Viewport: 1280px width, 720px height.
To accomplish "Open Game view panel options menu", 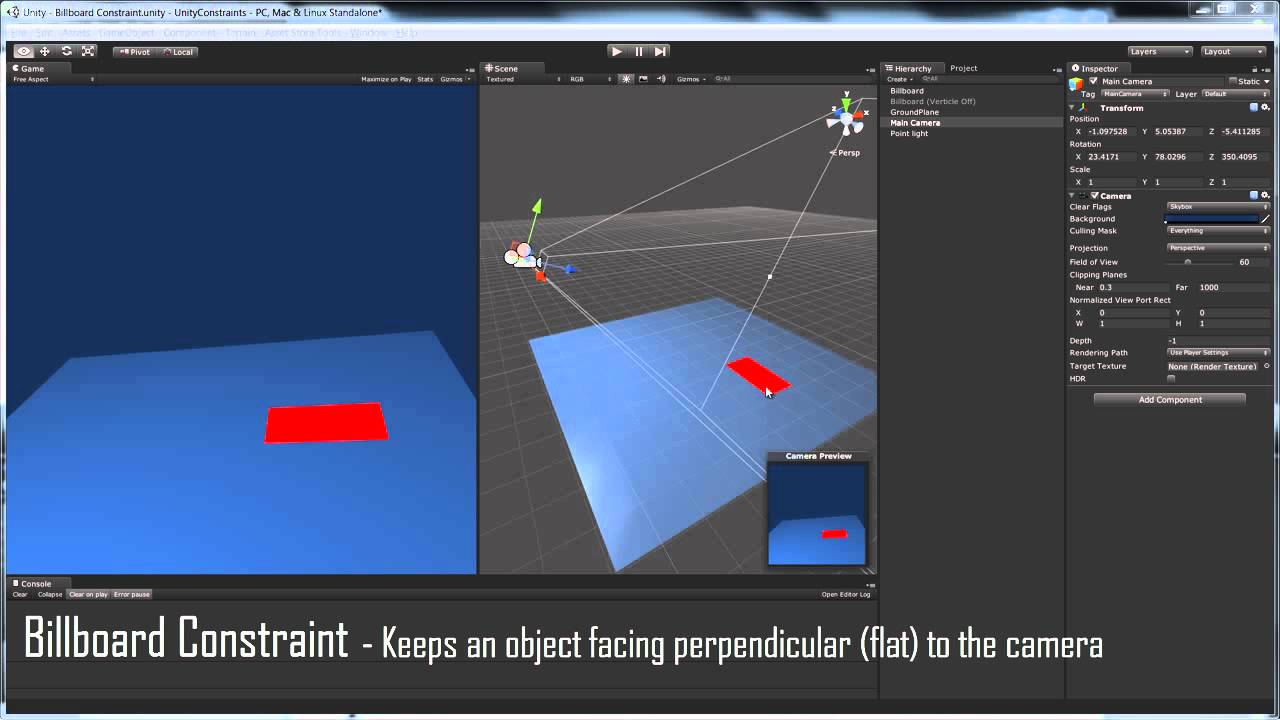I will (x=469, y=69).
